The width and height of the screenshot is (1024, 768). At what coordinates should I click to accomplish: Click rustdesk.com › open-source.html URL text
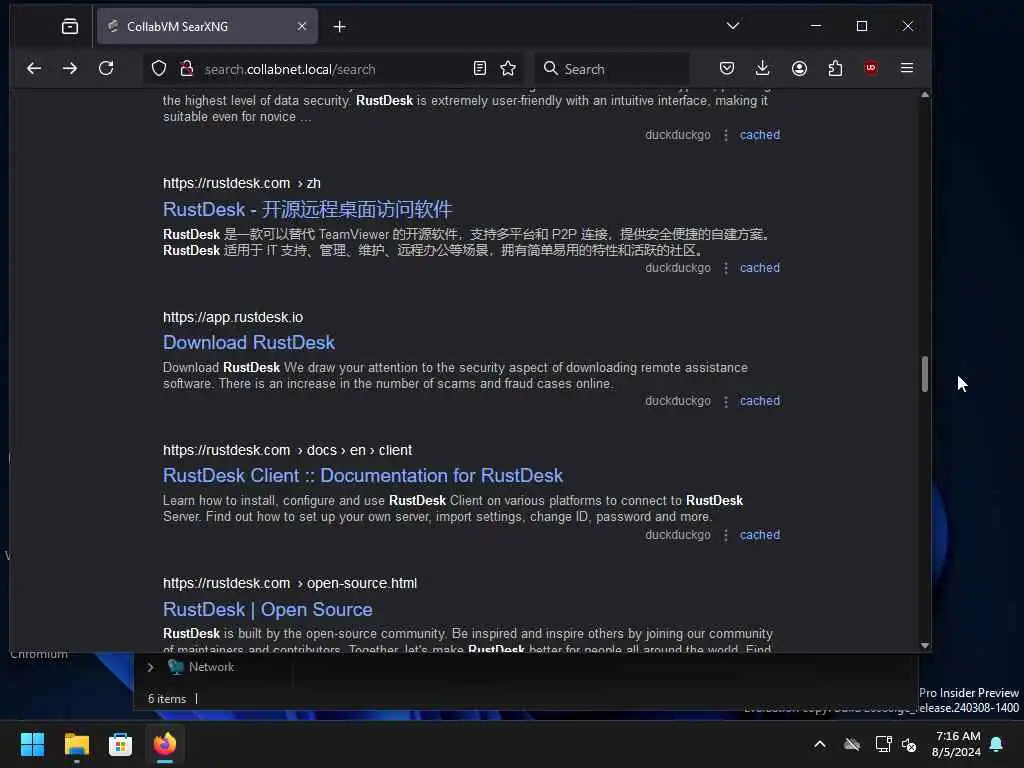point(290,583)
